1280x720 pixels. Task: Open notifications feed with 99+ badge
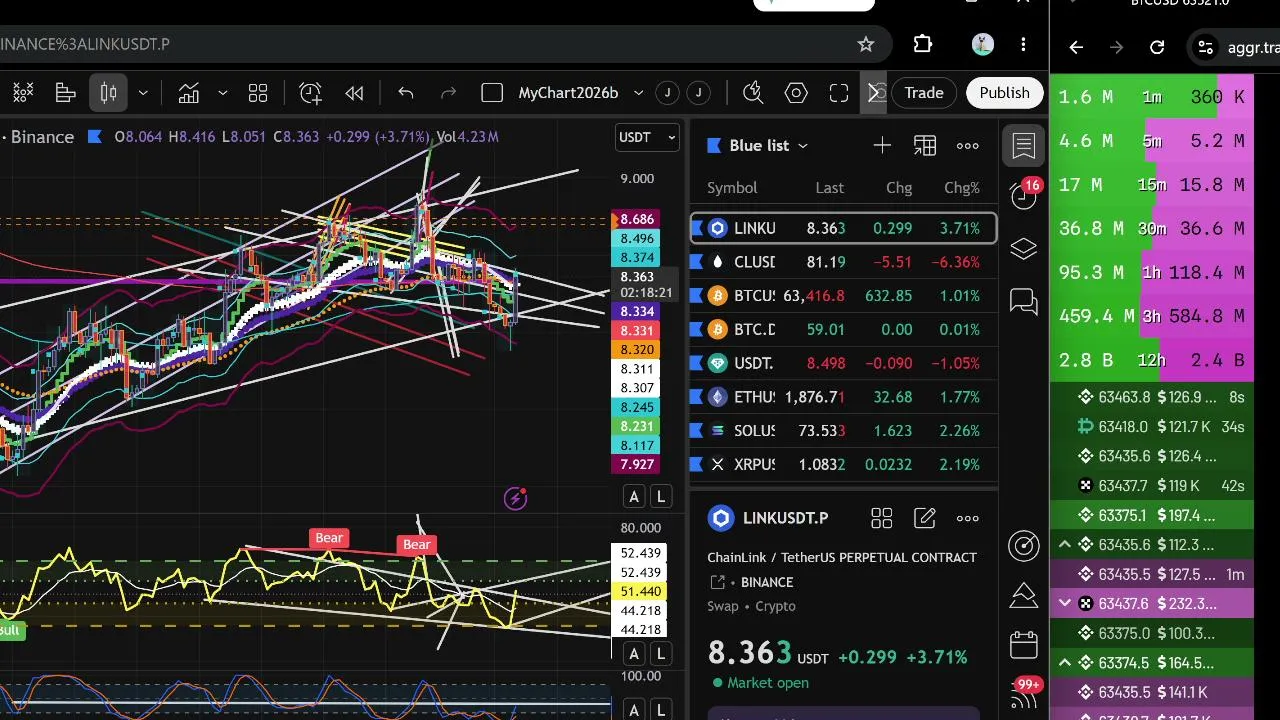pyautogui.click(x=1024, y=692)
